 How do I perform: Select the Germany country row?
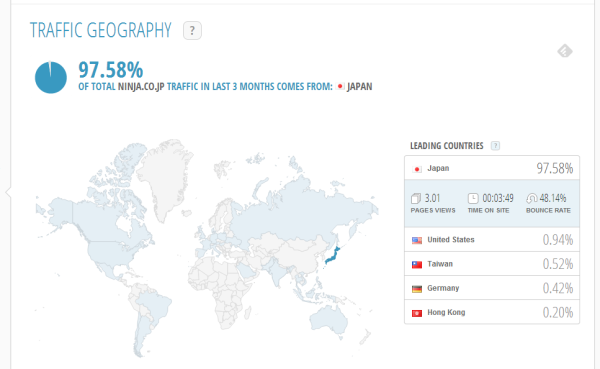492,288
